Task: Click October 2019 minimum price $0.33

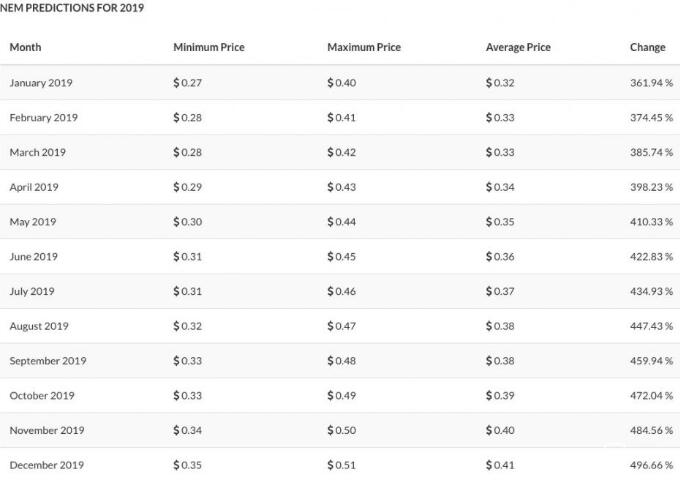Action: (187, 395)
